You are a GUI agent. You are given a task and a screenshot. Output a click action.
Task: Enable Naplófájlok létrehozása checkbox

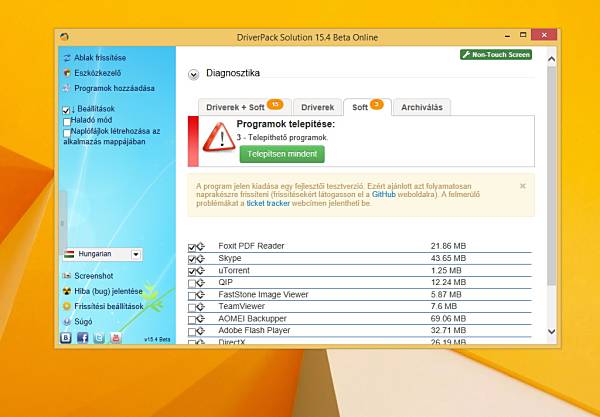(x=67, y=133)
